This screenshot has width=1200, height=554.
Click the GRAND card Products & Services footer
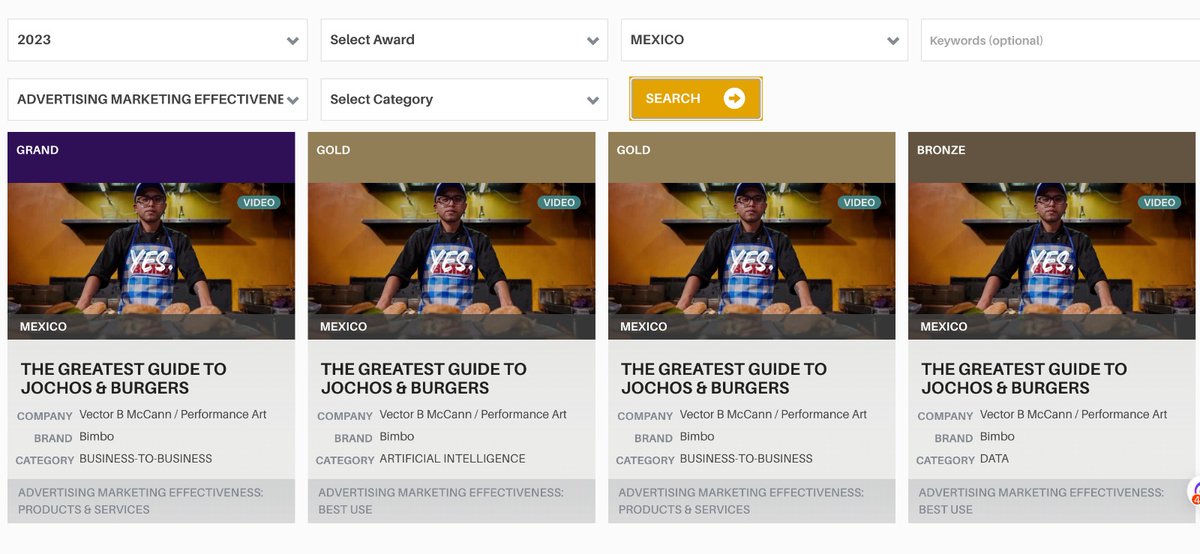(151, 501)
